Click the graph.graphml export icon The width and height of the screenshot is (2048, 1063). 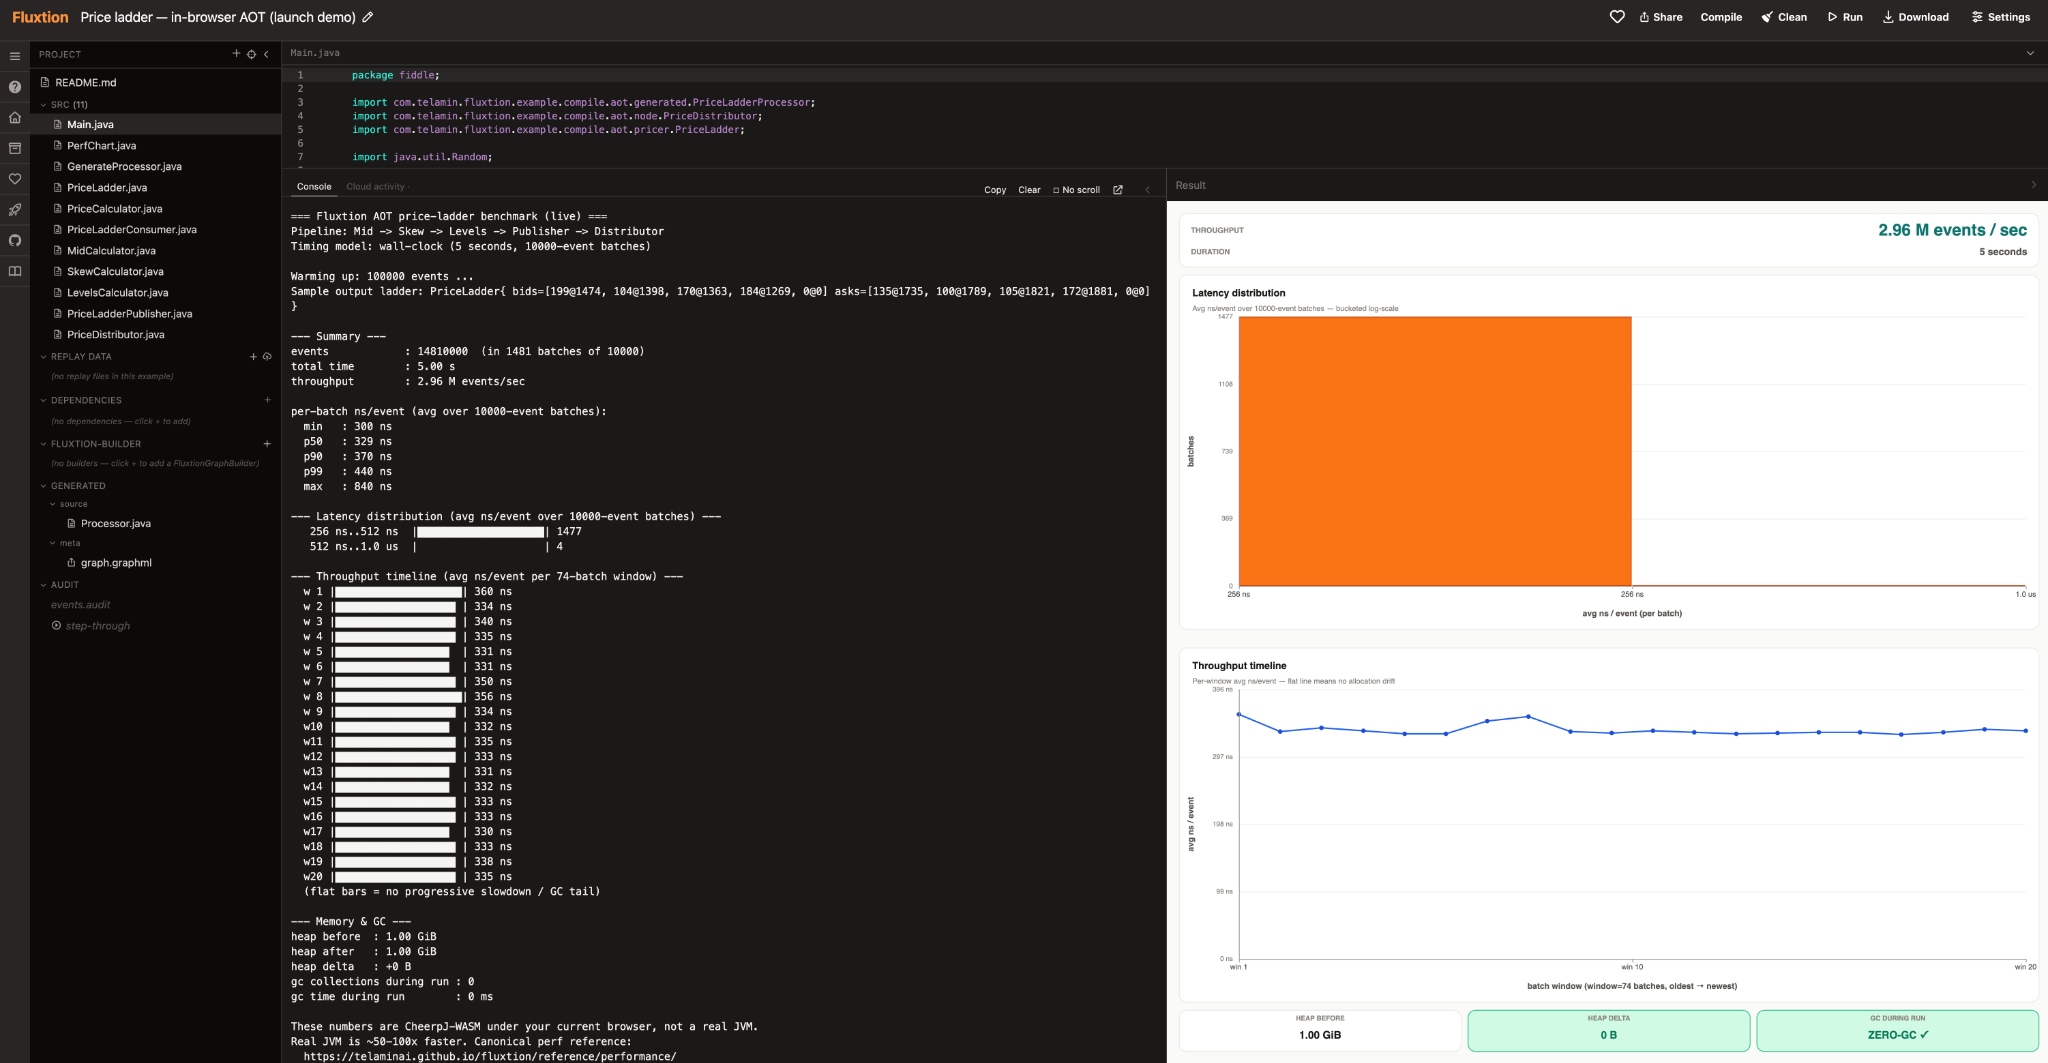[x=71, y=563]
